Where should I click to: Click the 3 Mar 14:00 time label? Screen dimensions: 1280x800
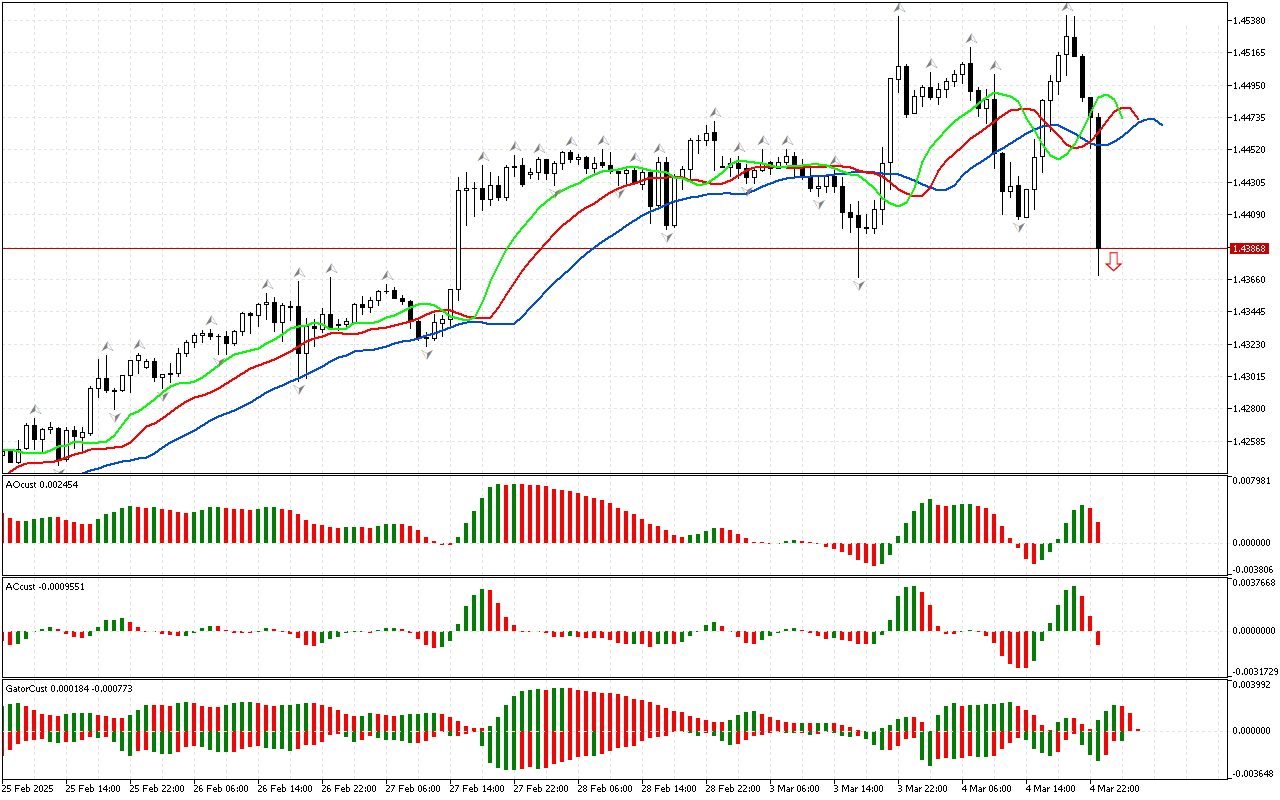pyautogui.click(x=859, y=788)
